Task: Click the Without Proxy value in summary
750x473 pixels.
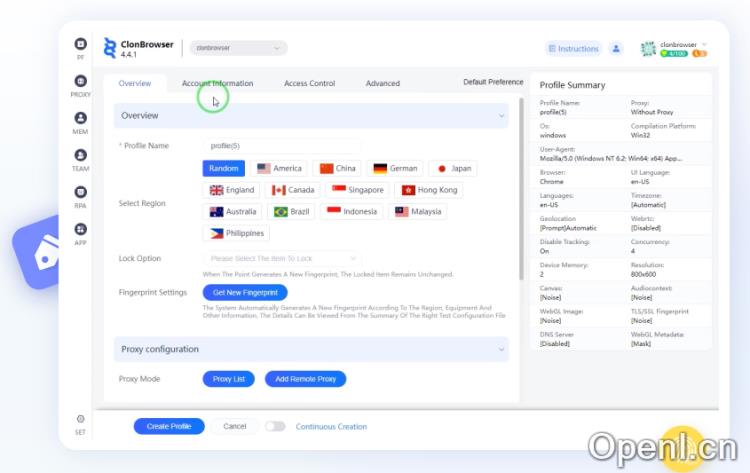Action: click(x=651, y=112)
